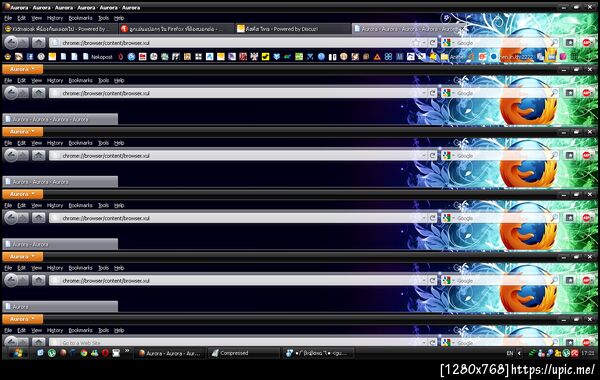Open Edit menu in bottom frame's menu bar
This screenshot has height=380, width=600.
coord(21,330)
